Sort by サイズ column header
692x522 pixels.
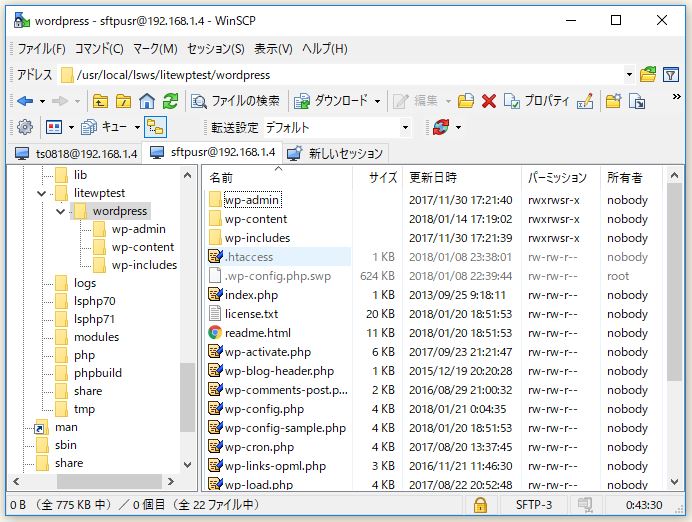[x=378, y=177]
